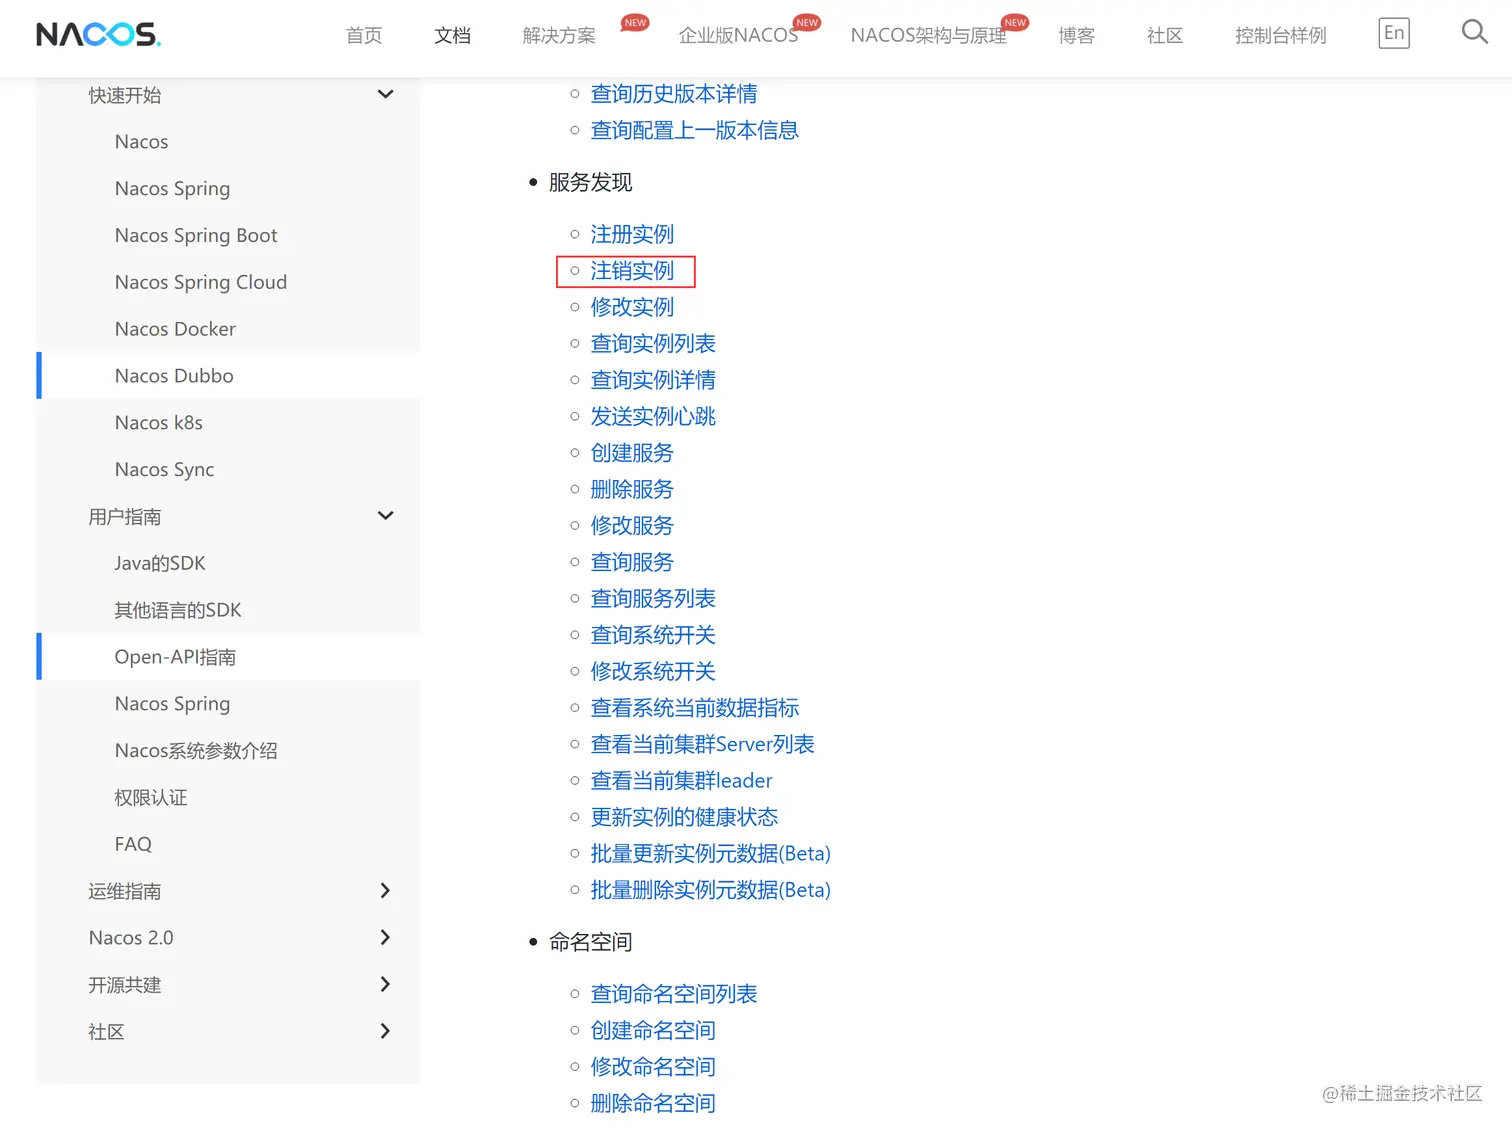Open the 创建命名空间 link
Screen dimensions: 1512x1133
653,1030
